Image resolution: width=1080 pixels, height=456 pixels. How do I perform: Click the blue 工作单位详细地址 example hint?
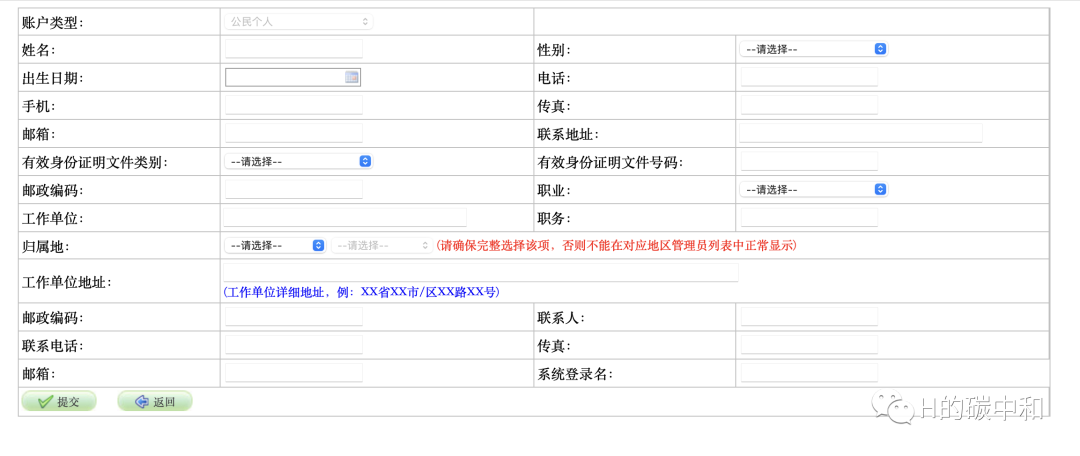pos(362,292)
